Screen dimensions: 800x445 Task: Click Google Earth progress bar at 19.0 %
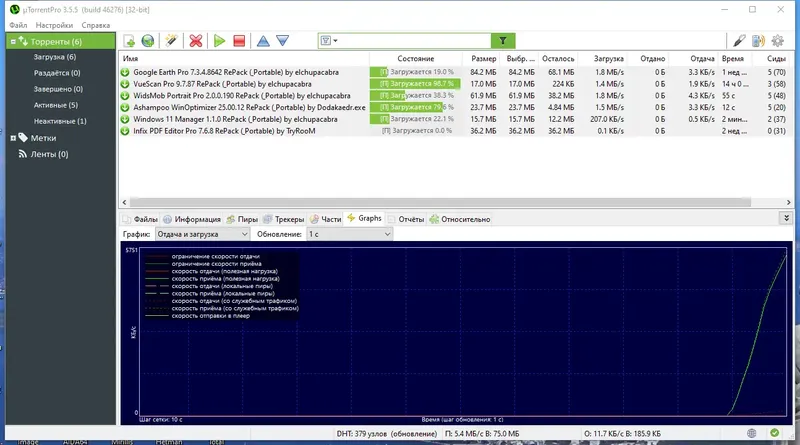415,72
